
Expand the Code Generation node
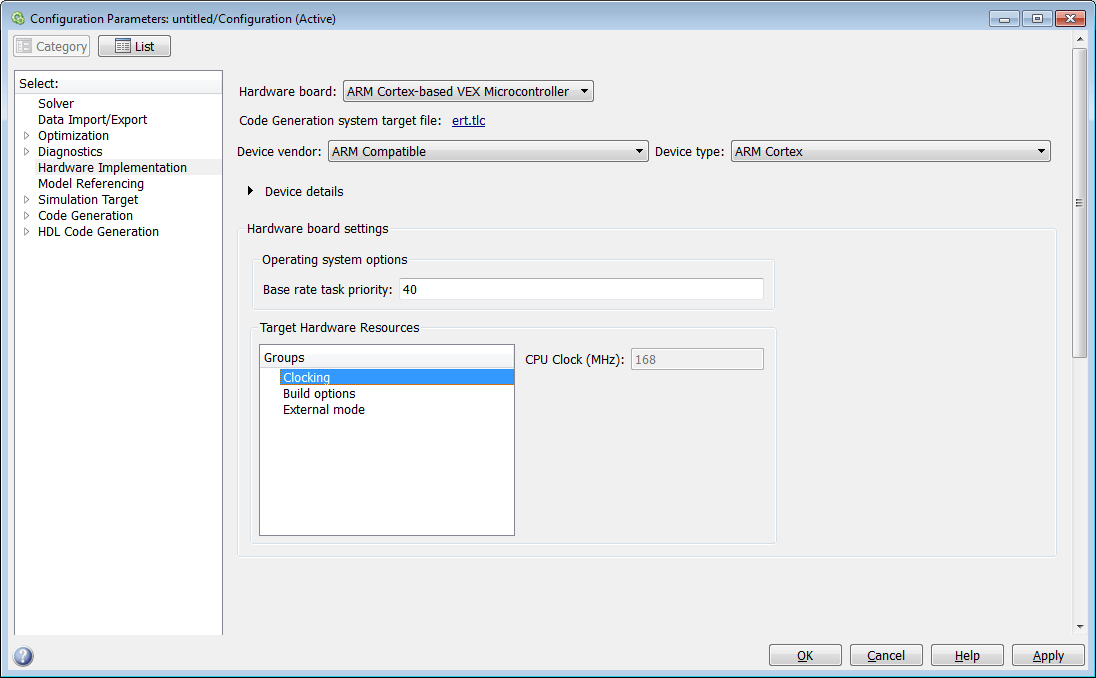[x=27, y=215]
